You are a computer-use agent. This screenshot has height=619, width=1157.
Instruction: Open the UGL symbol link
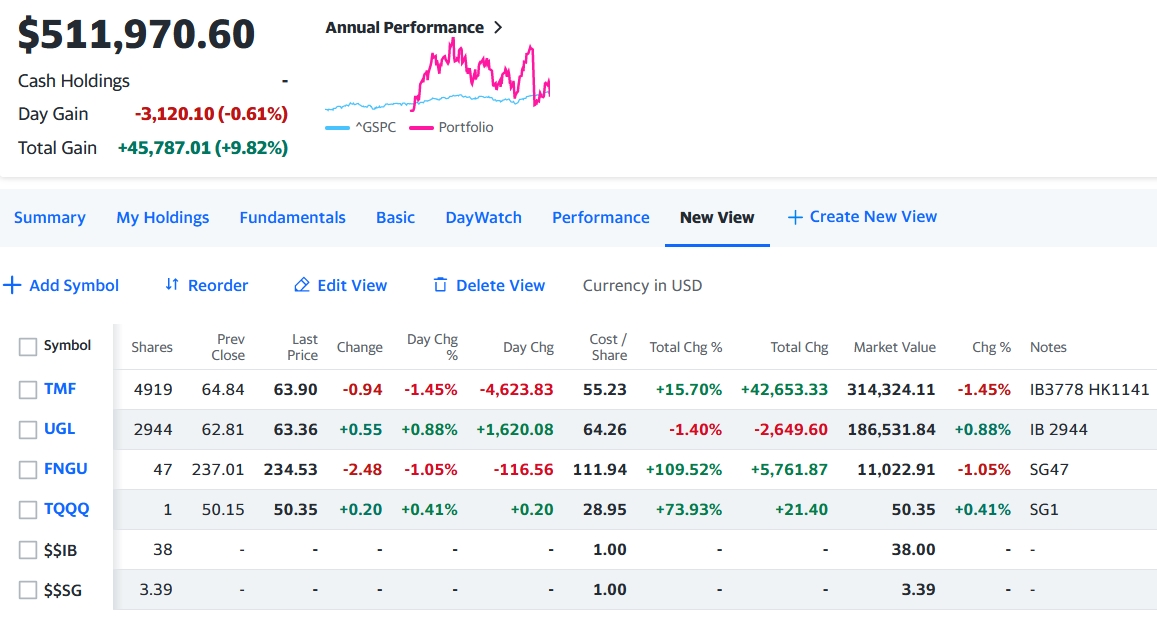(x=59, y=429)
